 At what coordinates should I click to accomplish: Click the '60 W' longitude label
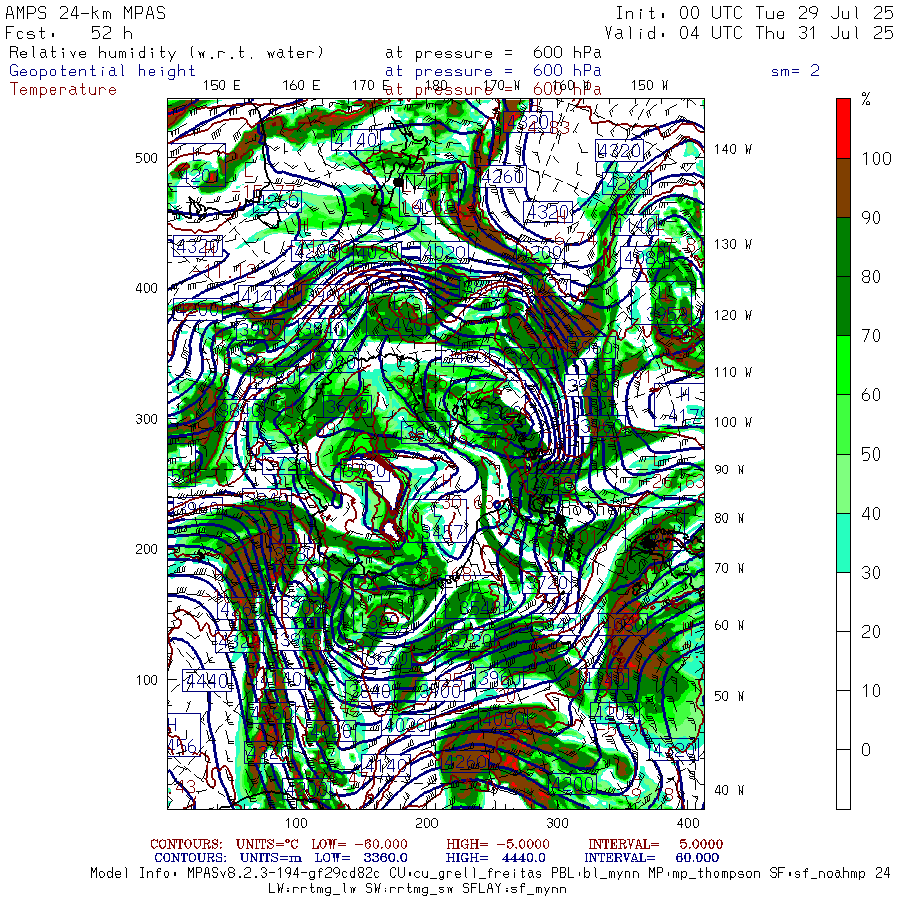click(x=729, y=625)
